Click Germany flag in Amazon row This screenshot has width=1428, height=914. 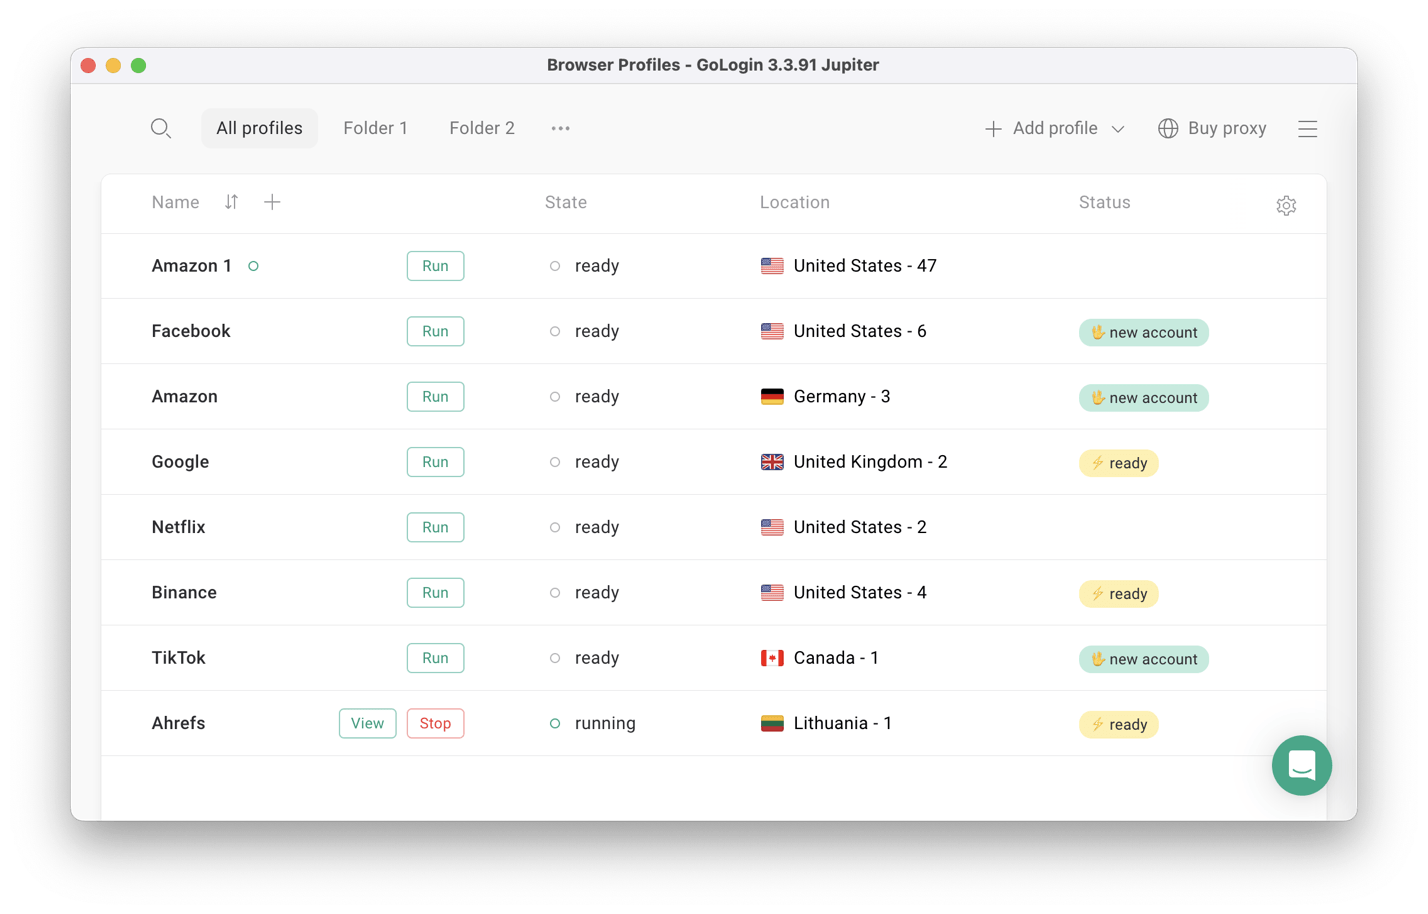point(772,397)
